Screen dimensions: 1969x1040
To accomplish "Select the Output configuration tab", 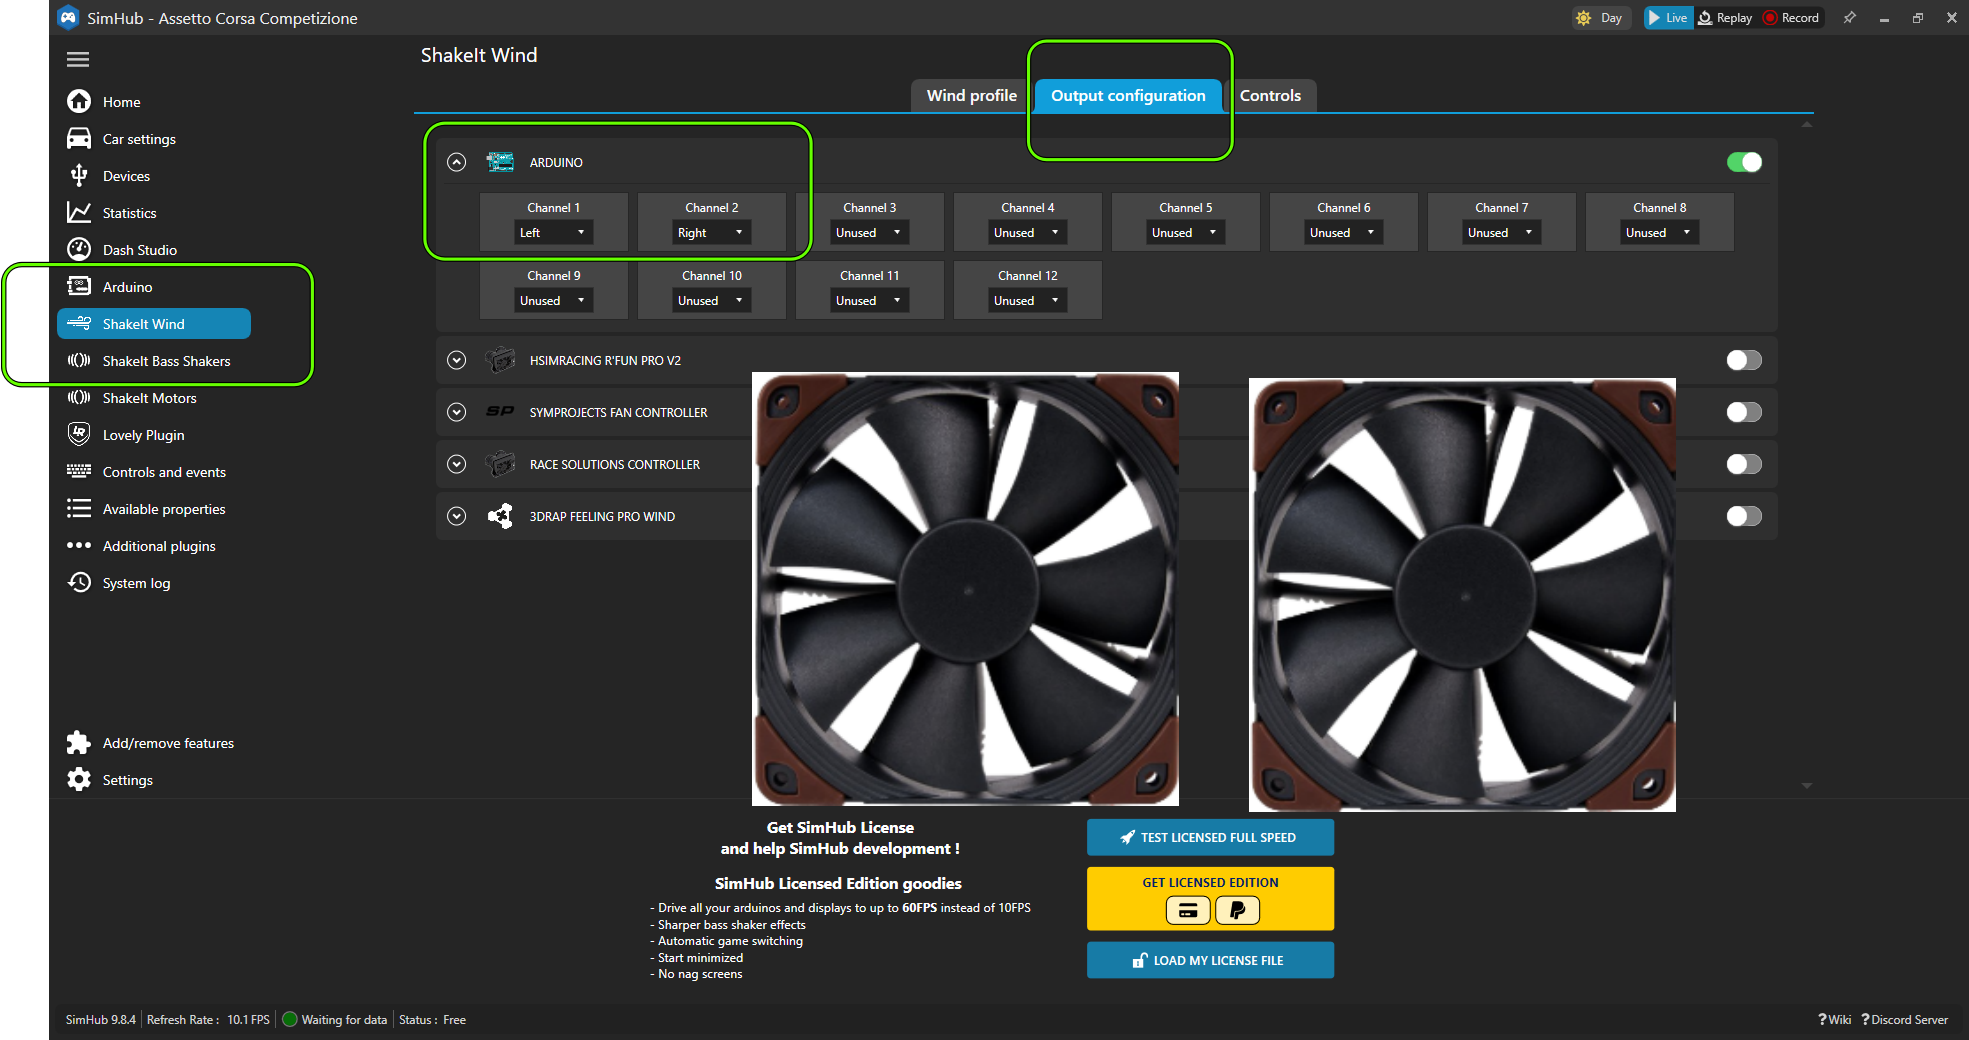I will (x=1128, y=96).
